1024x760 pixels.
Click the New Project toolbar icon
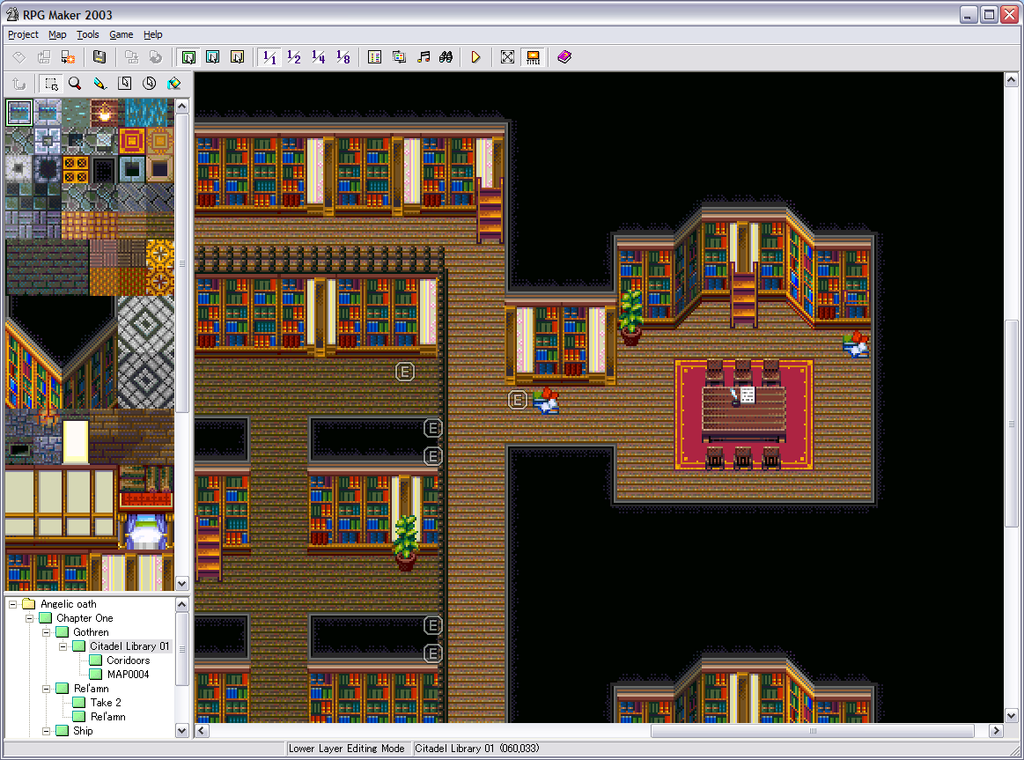[x=19, y=57]
